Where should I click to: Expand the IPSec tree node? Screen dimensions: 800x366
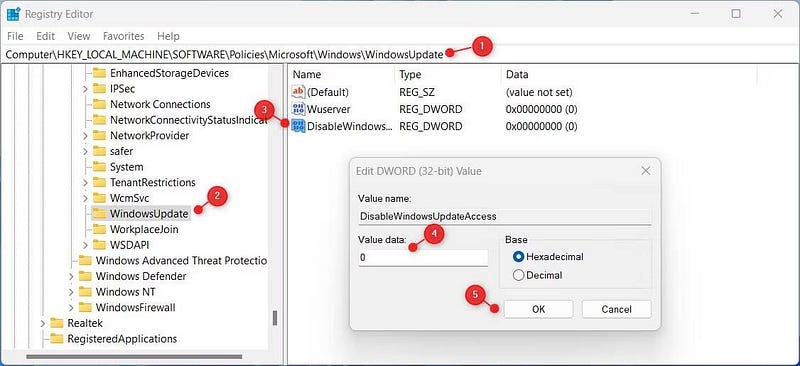pos(85,89)
